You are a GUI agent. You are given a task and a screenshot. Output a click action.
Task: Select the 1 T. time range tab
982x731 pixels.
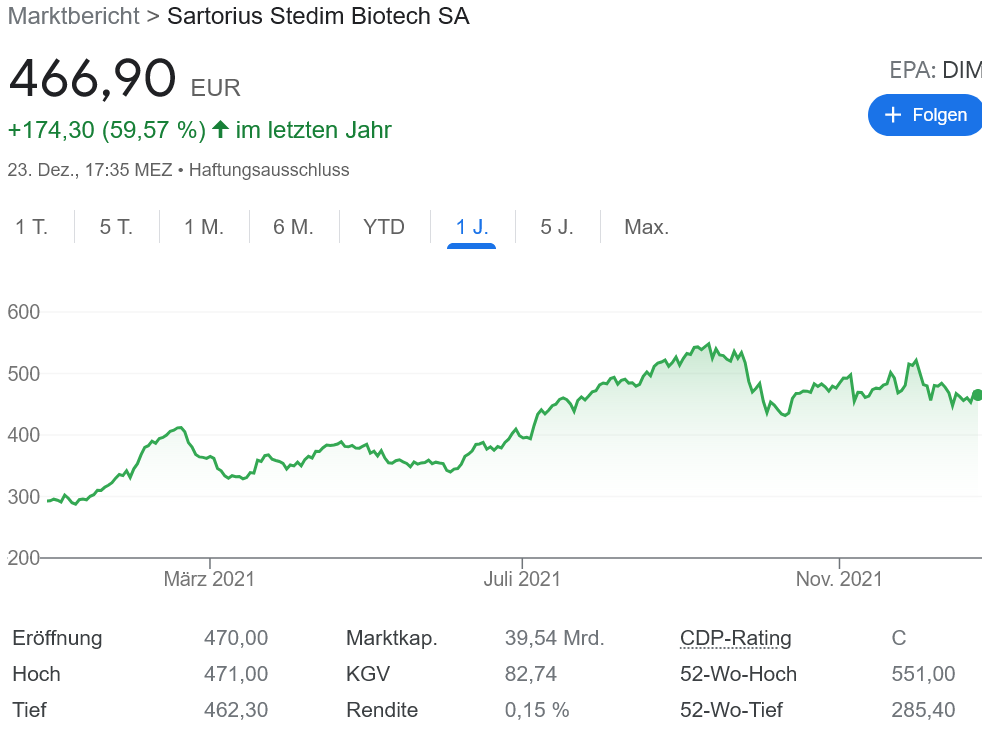[32, 227]
